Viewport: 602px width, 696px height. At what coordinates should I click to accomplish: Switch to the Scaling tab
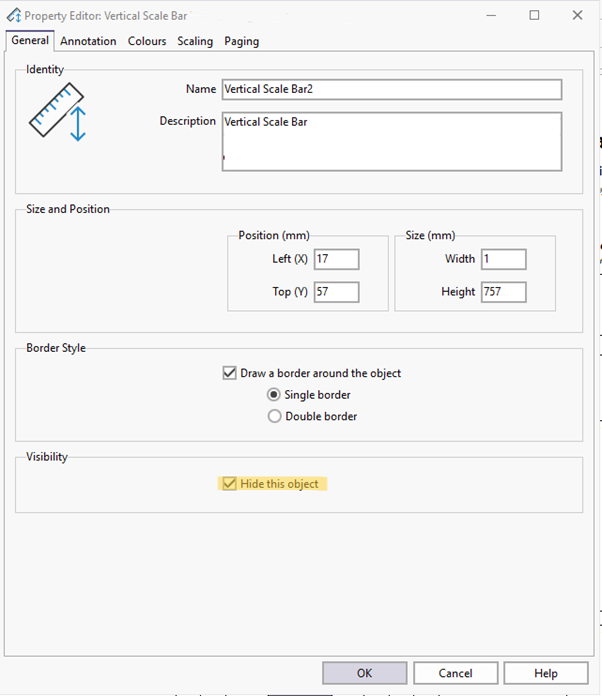tap(195, 41)
